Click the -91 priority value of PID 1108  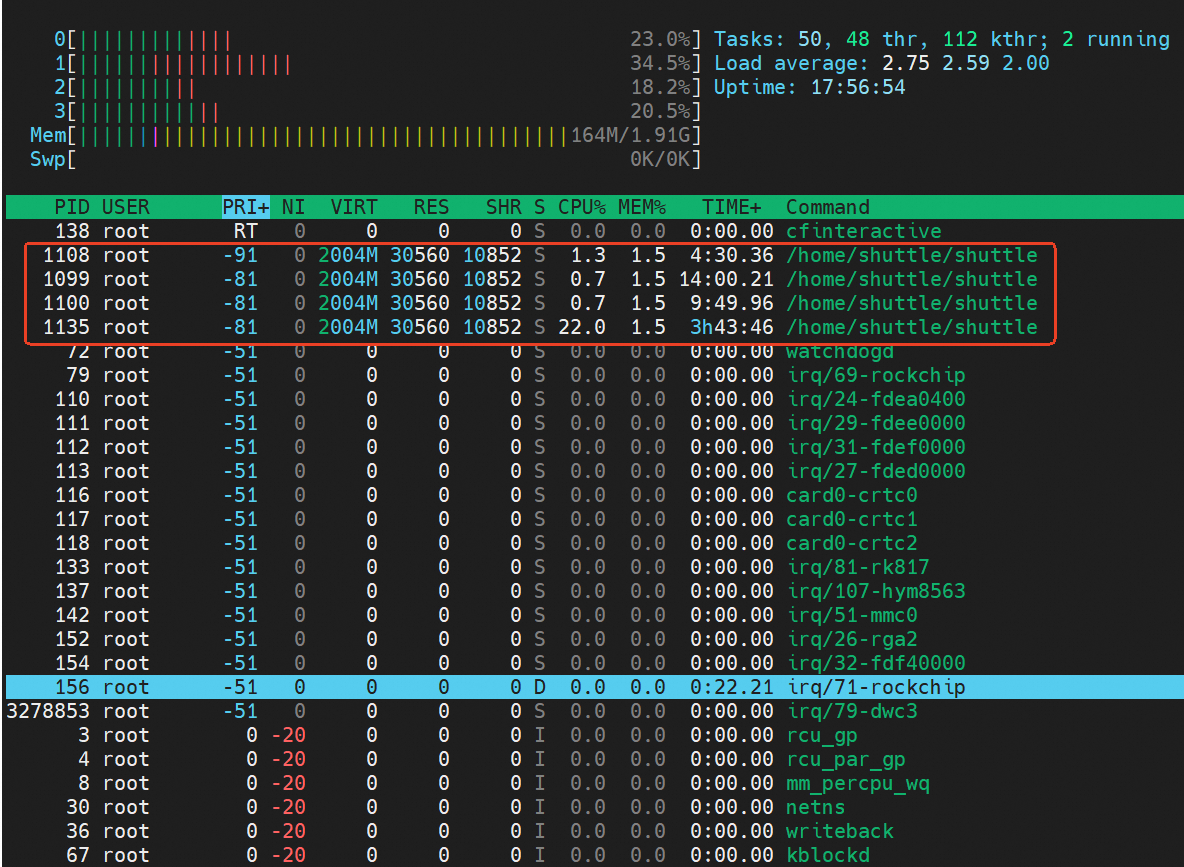240,255
